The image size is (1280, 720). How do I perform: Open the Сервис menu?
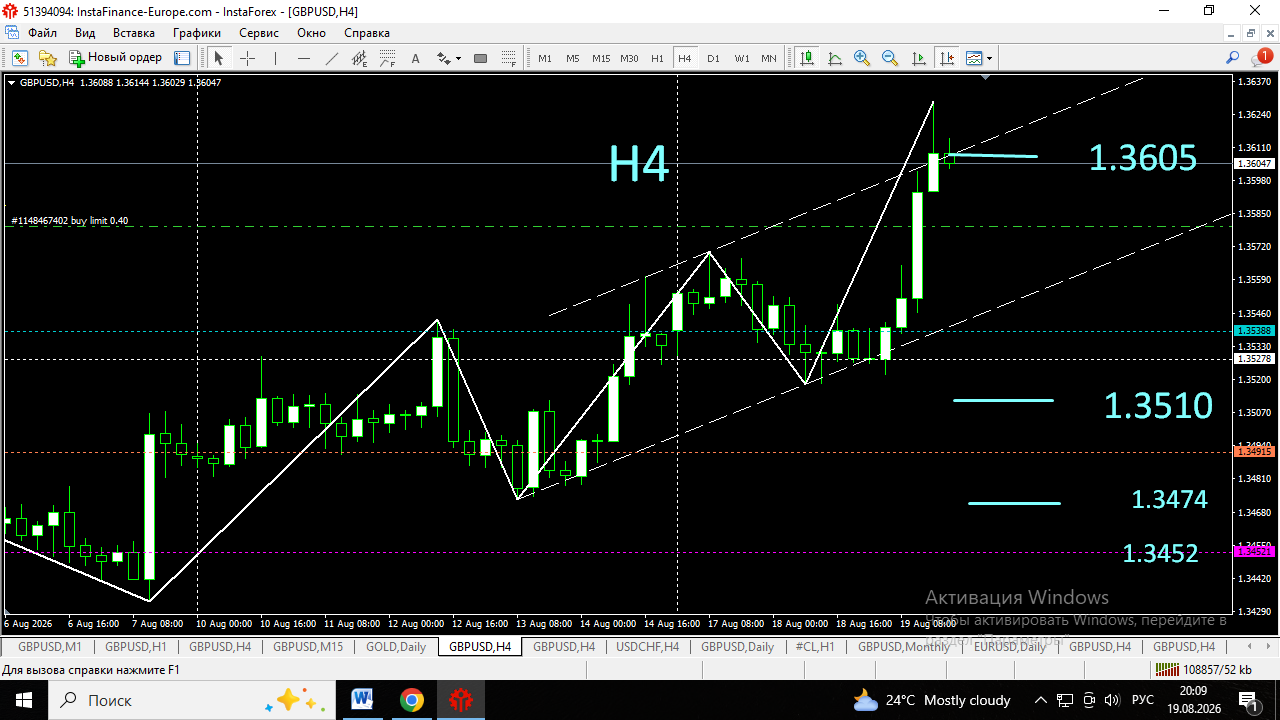tap(259, 33)
